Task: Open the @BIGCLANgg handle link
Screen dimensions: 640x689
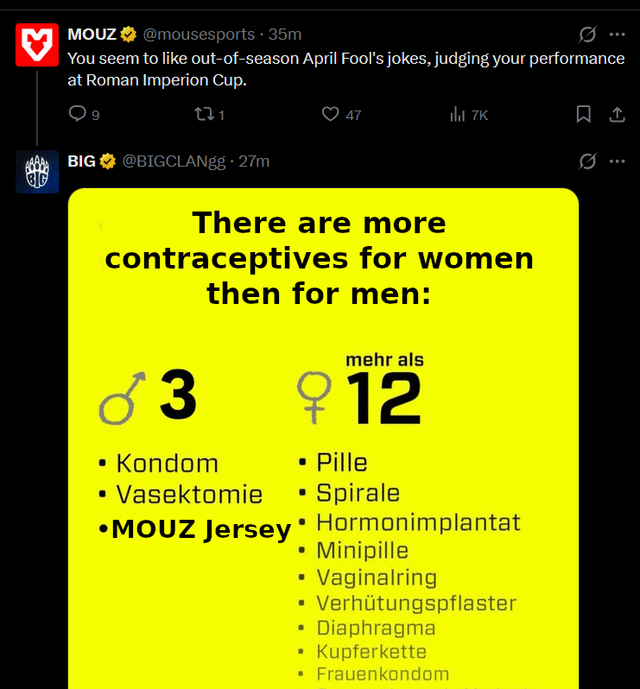Action: pyautogui.click(x=174, y=161)
